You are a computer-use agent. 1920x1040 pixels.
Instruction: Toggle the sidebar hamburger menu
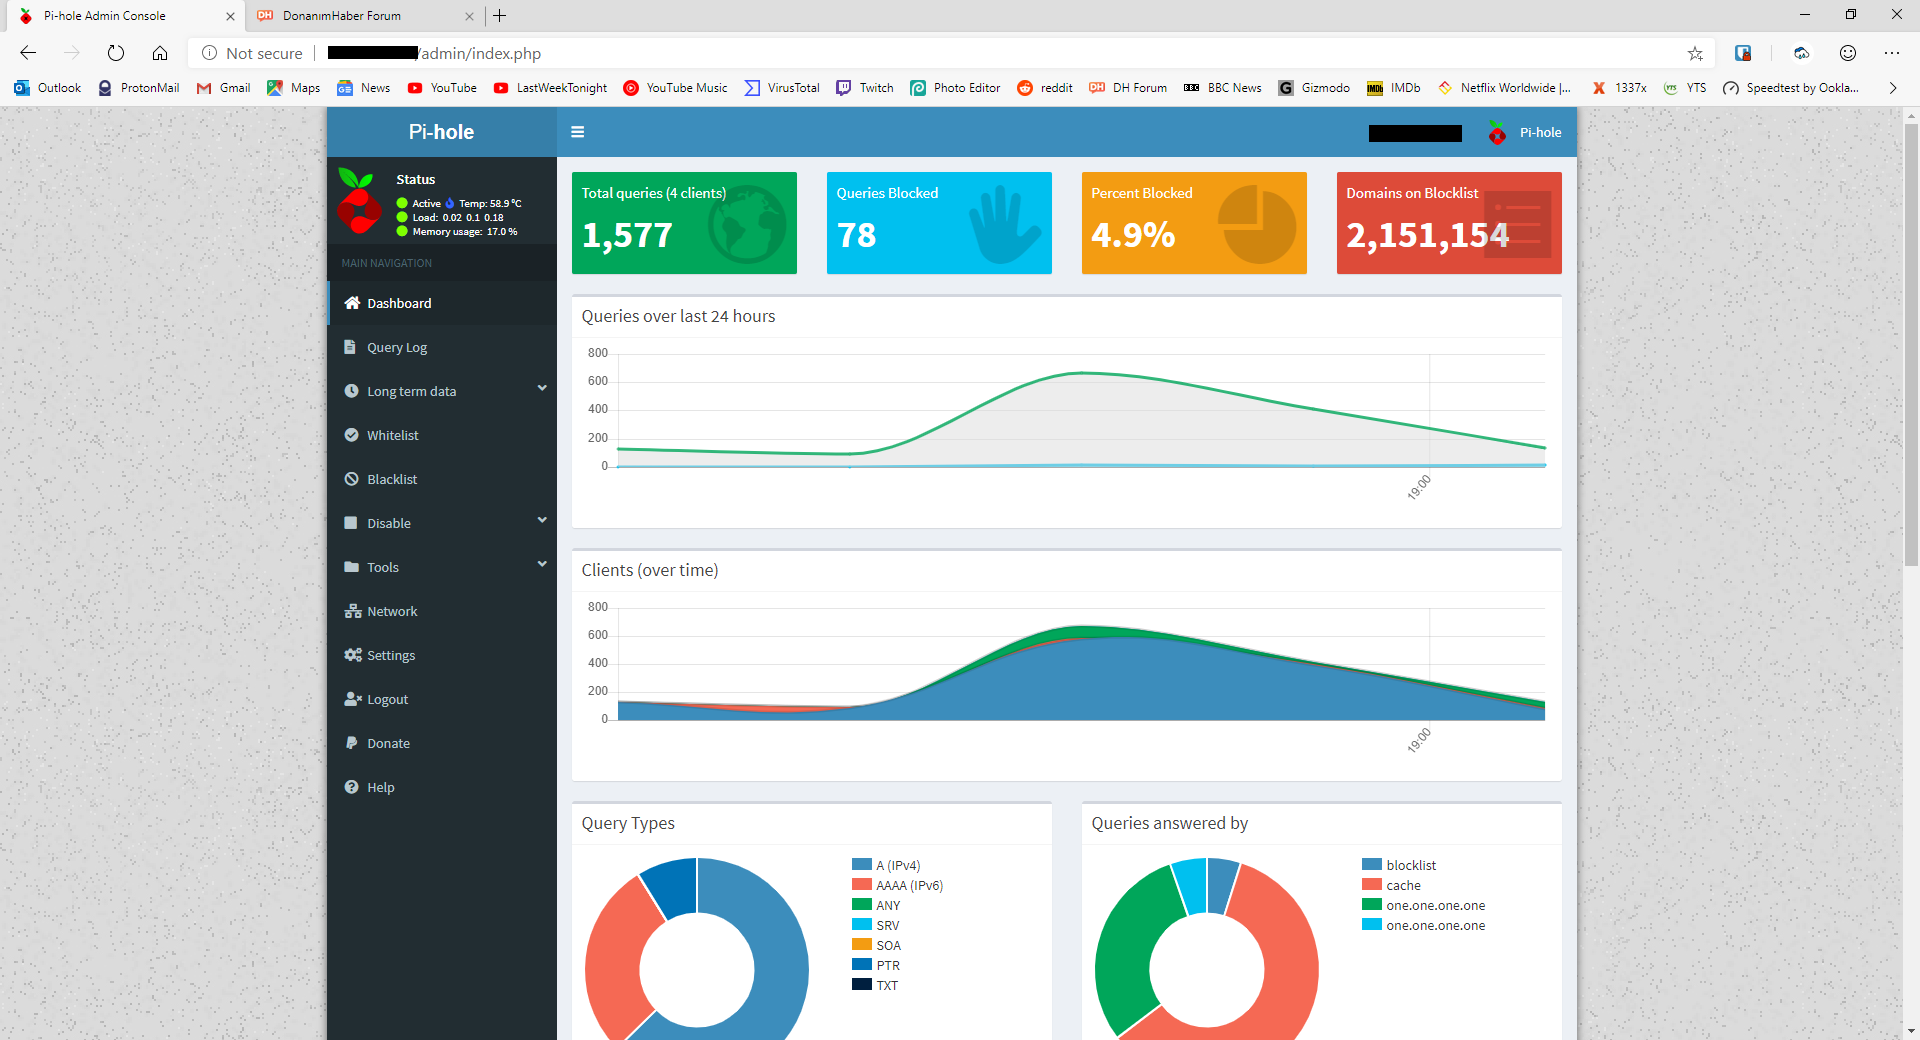tap(577, 132)
